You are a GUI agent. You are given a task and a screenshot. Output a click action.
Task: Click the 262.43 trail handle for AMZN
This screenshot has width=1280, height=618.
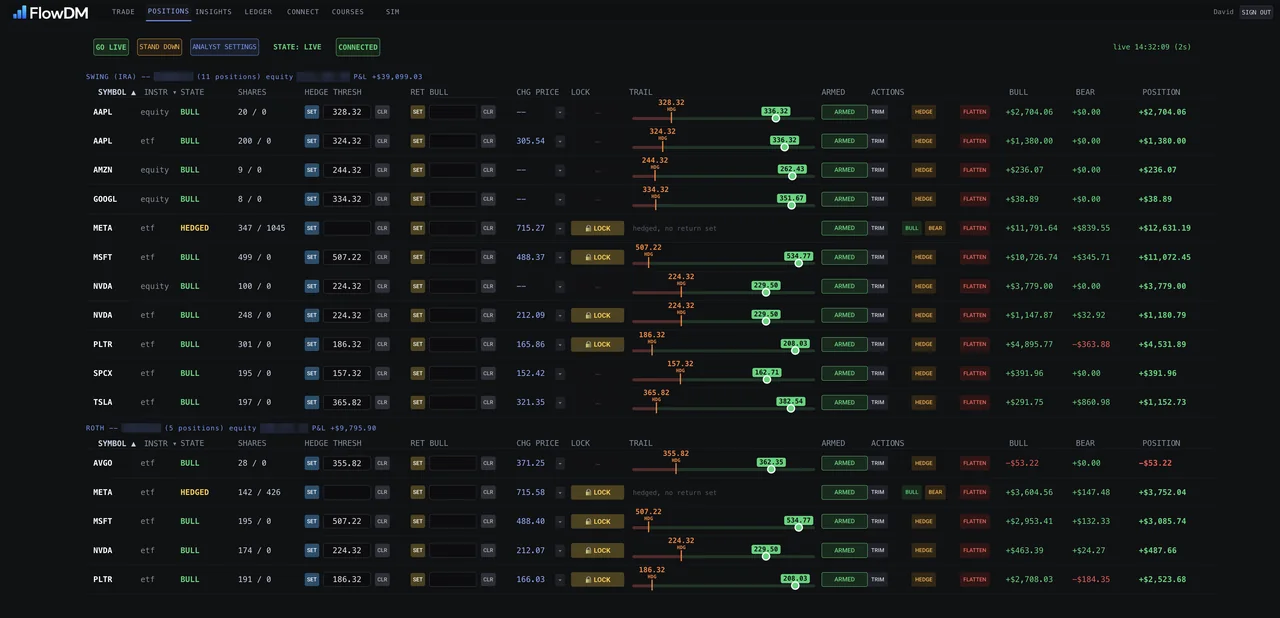tap(792, 176)
